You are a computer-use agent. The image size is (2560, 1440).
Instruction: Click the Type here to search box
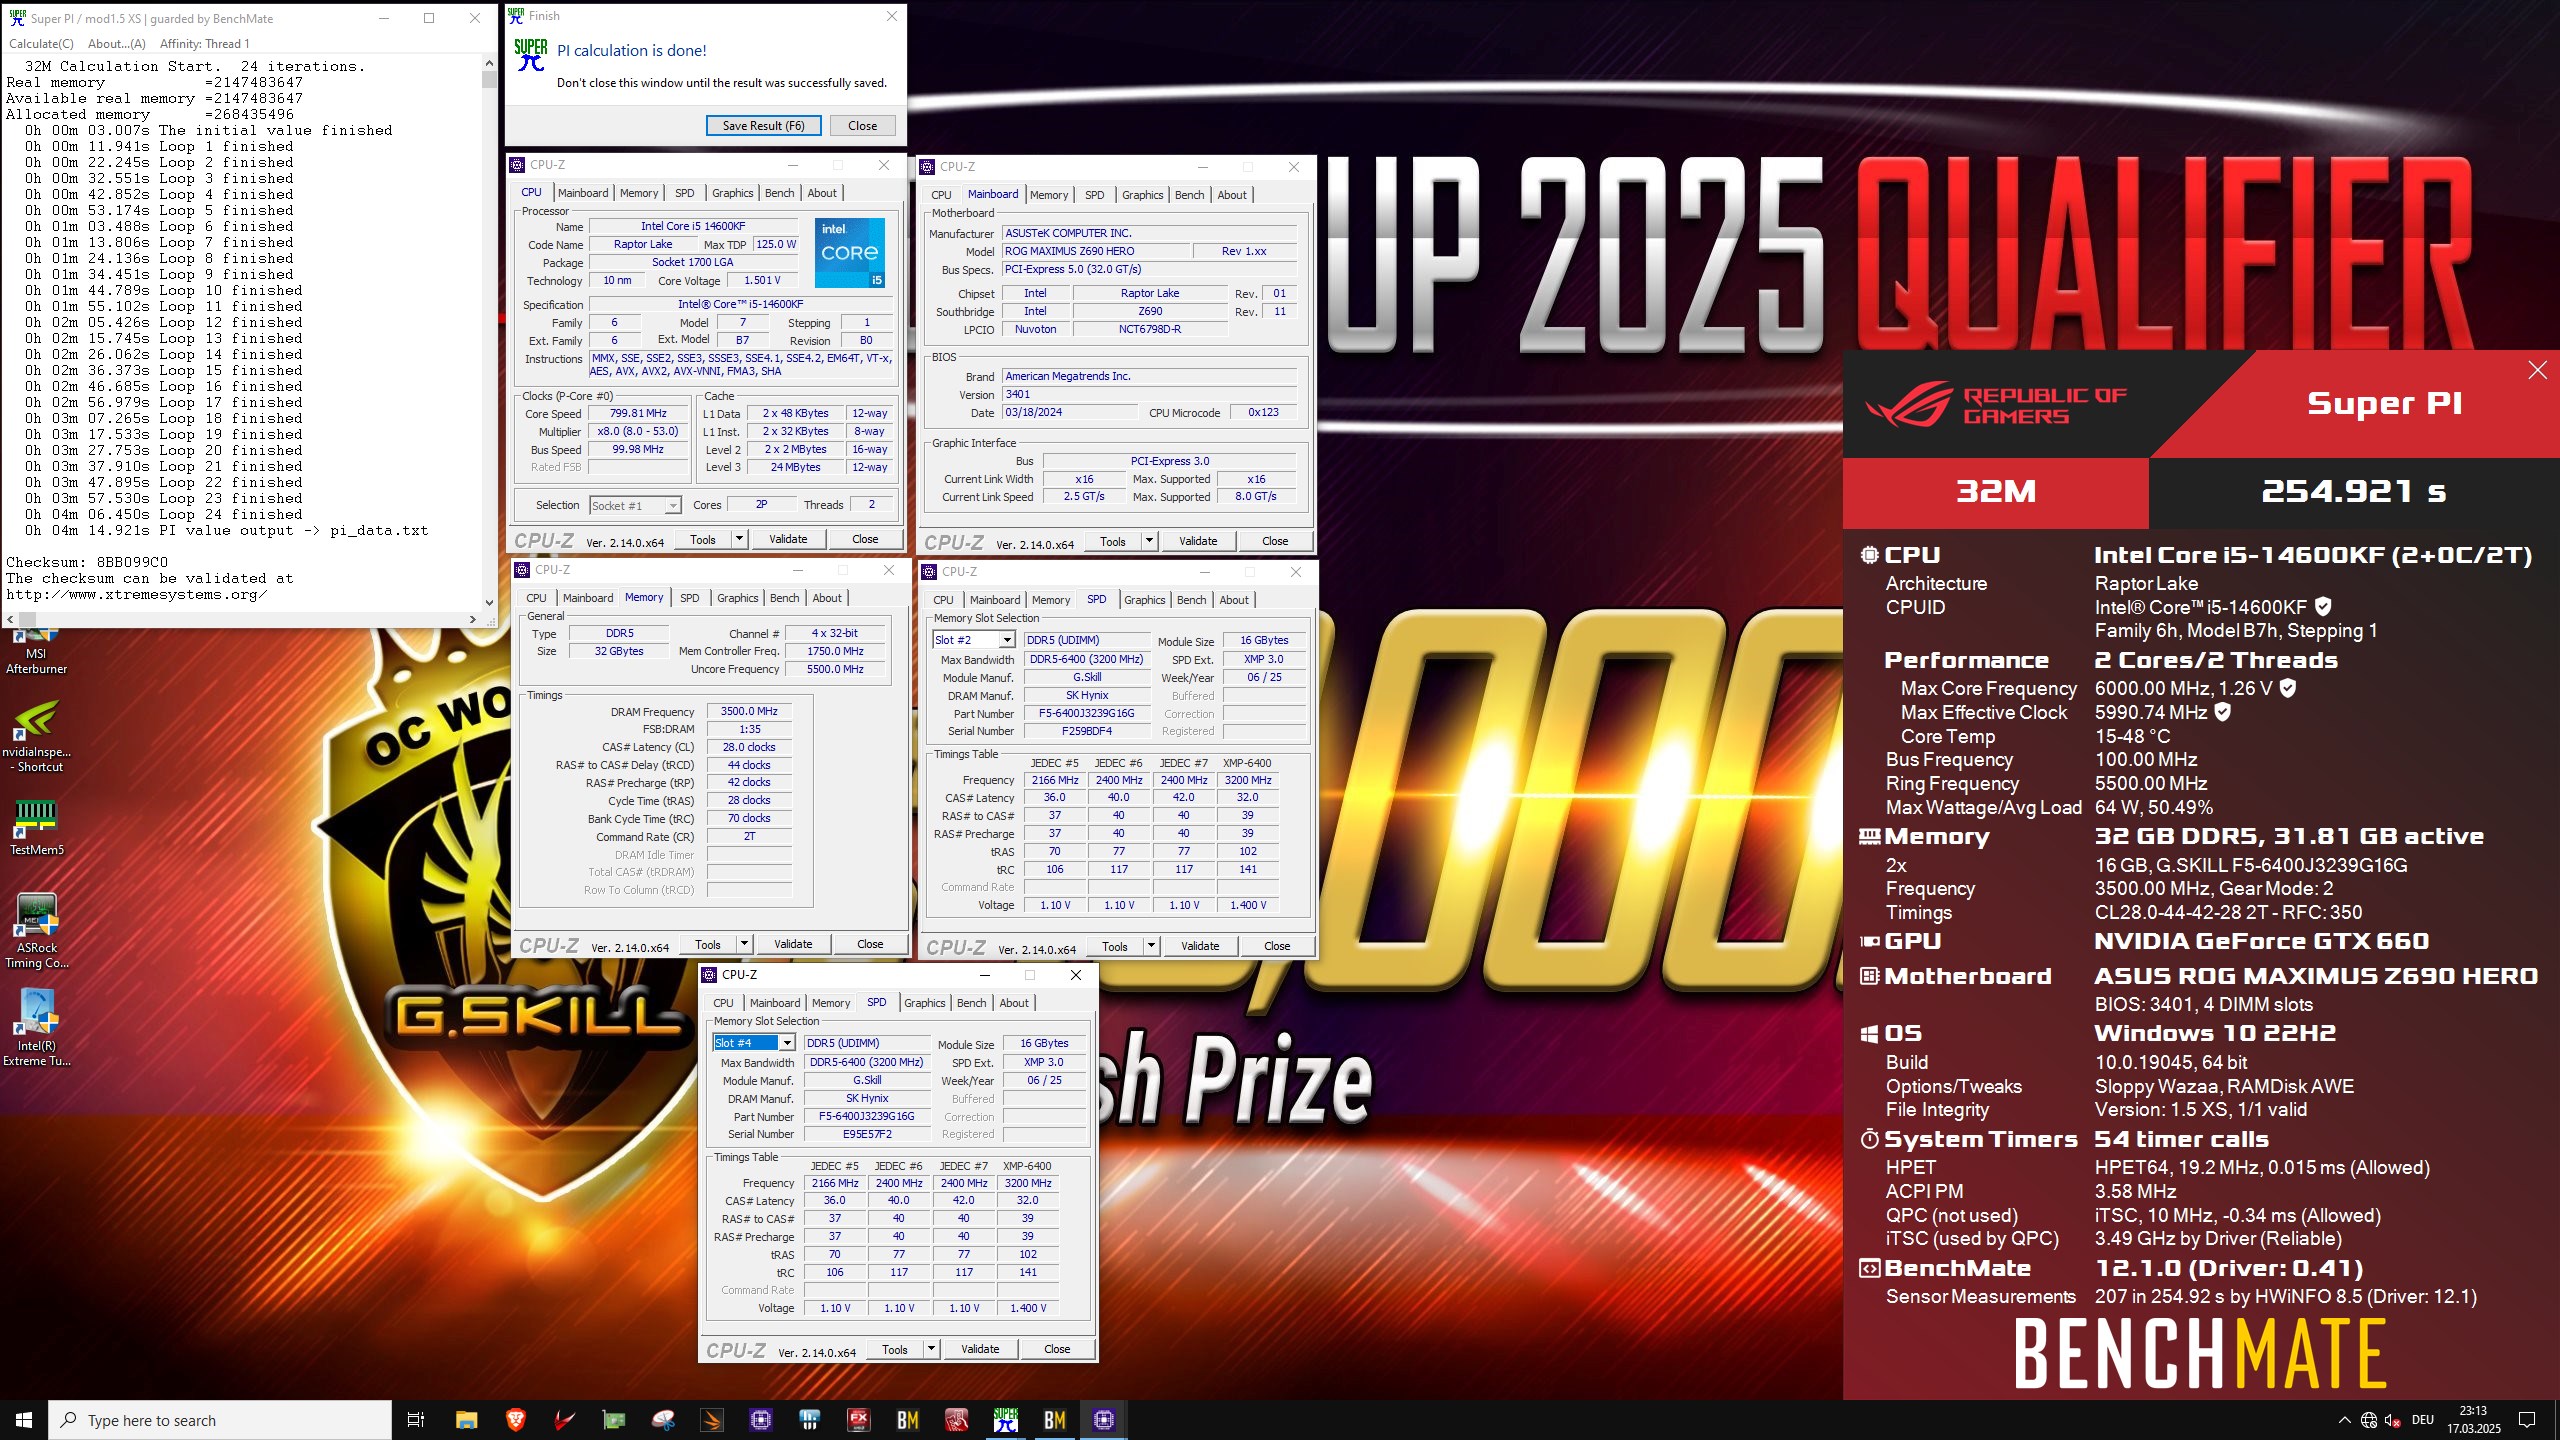(220, 1420)
